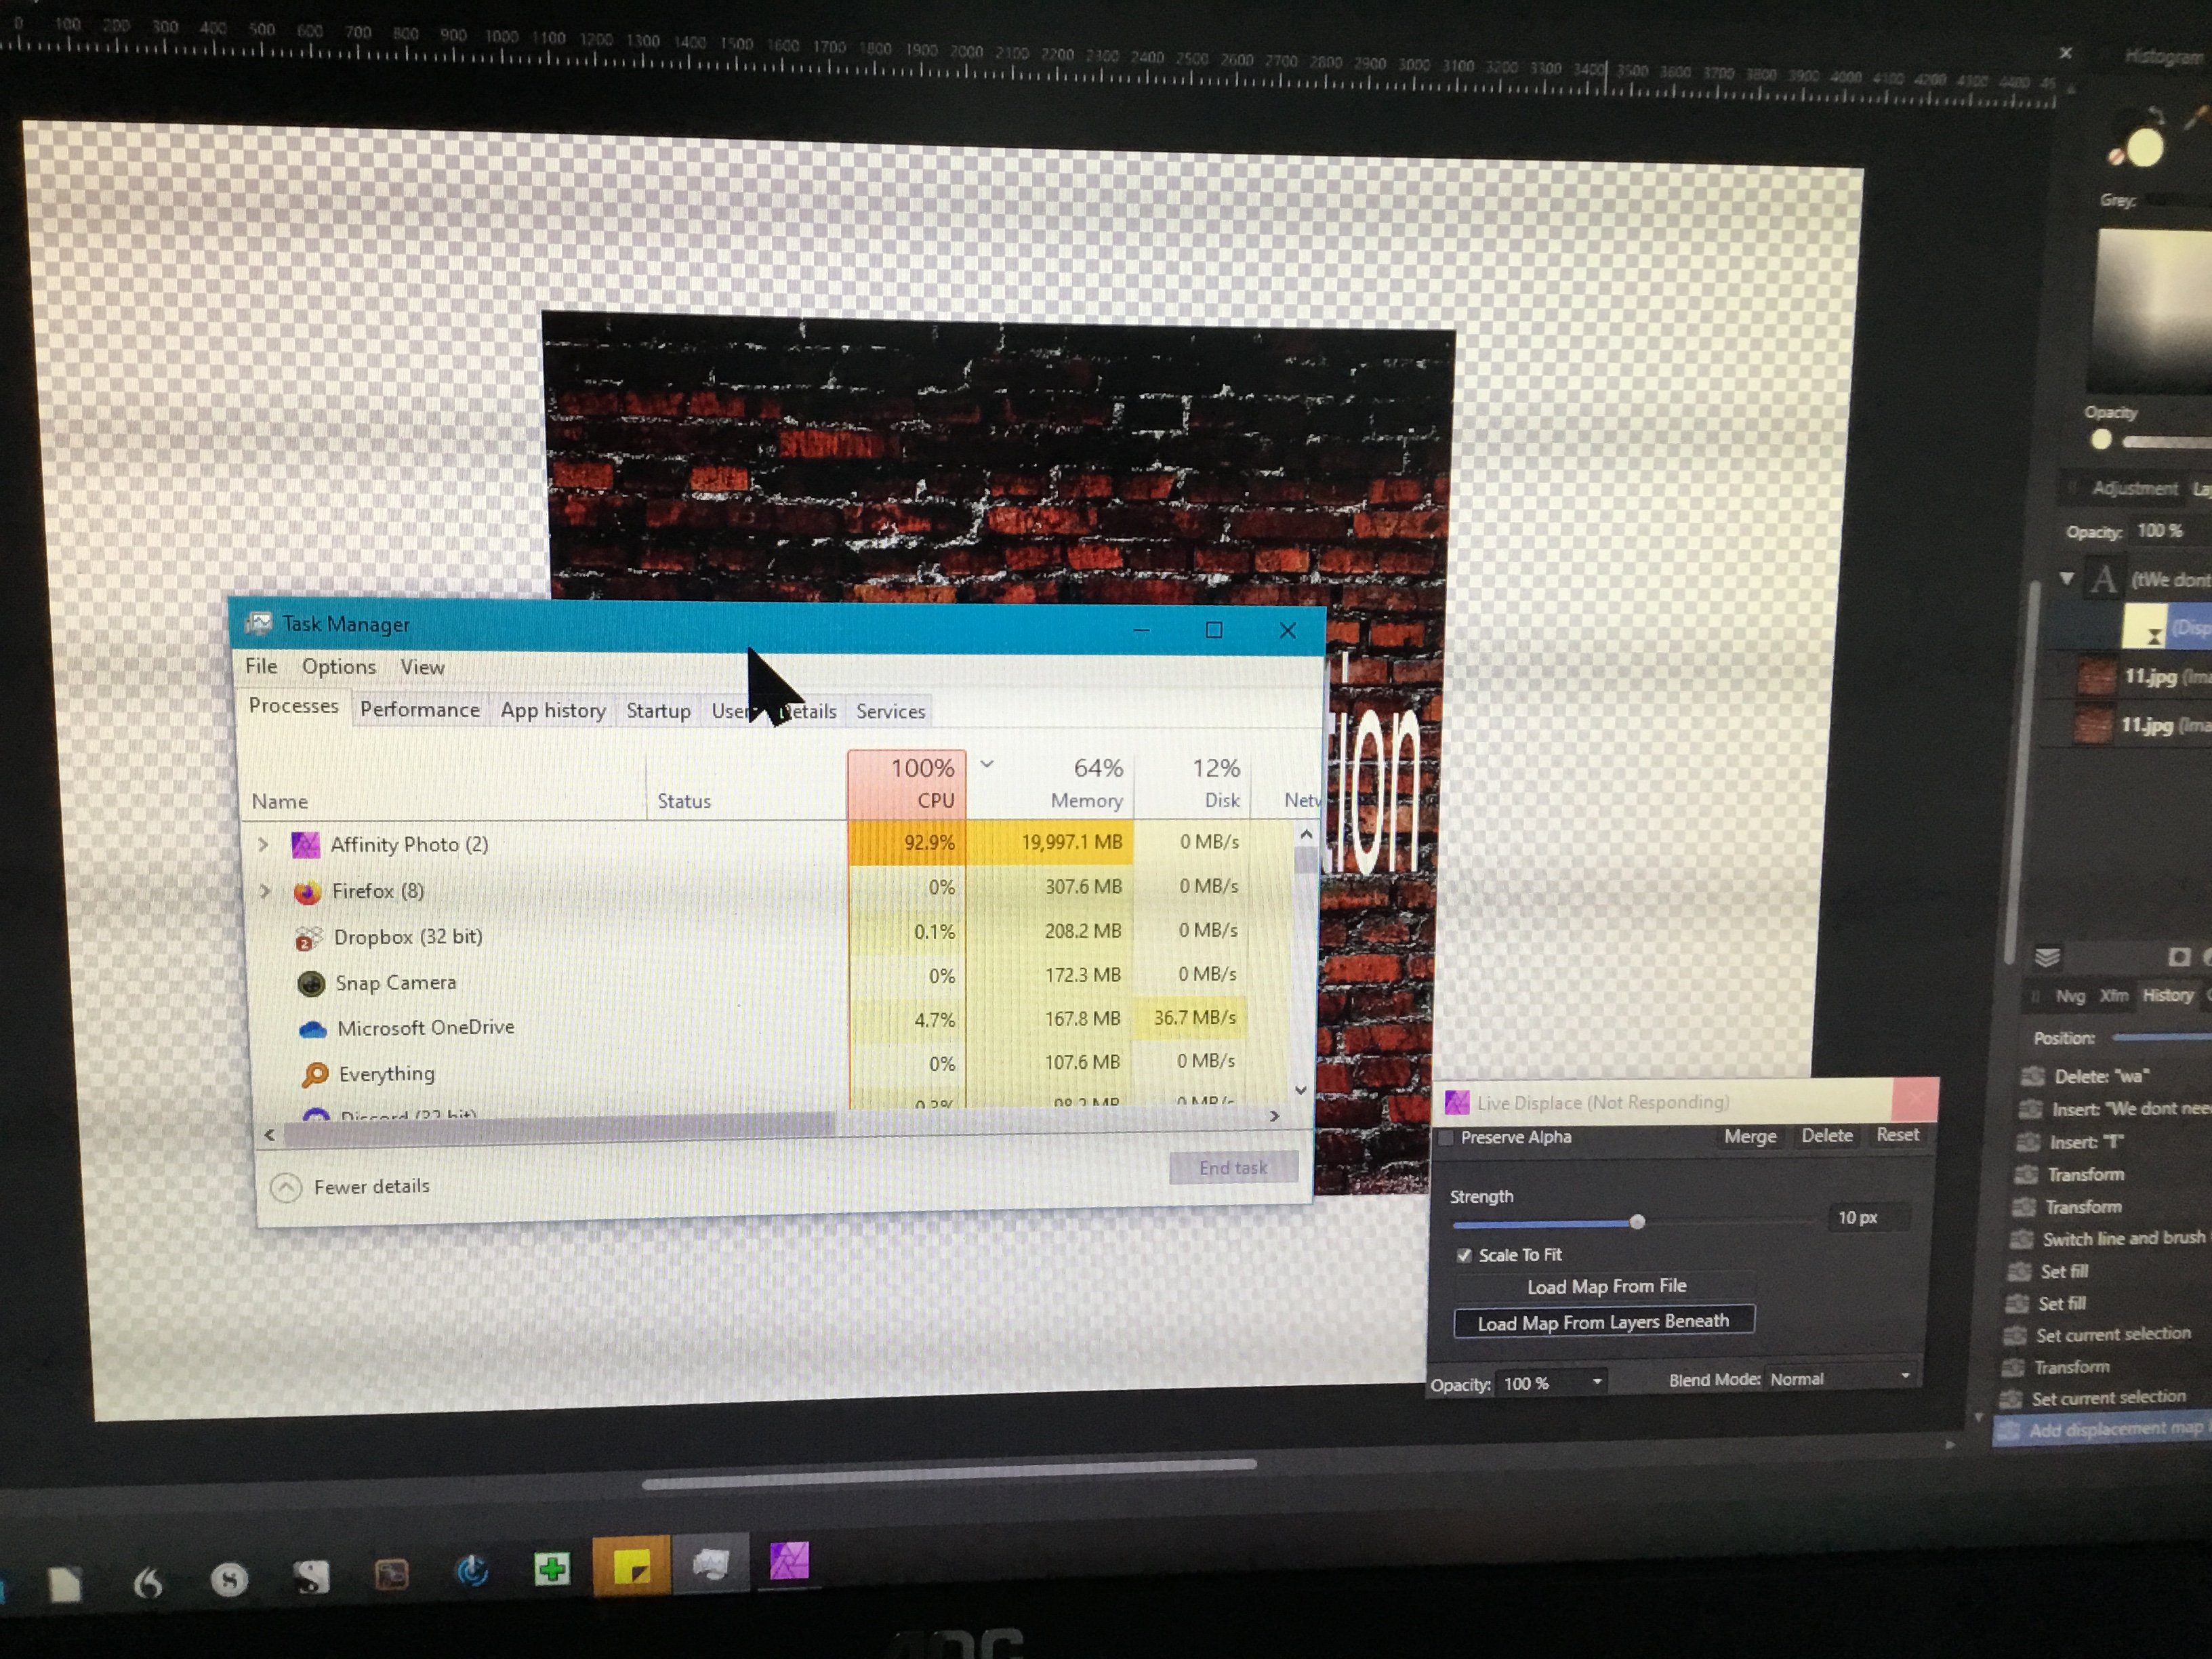Image resolution: width=2212 pixels, height=1659 pixels.
Task: Toggle Preserve Alpha checkbox
Action: click(1446, 1138)
